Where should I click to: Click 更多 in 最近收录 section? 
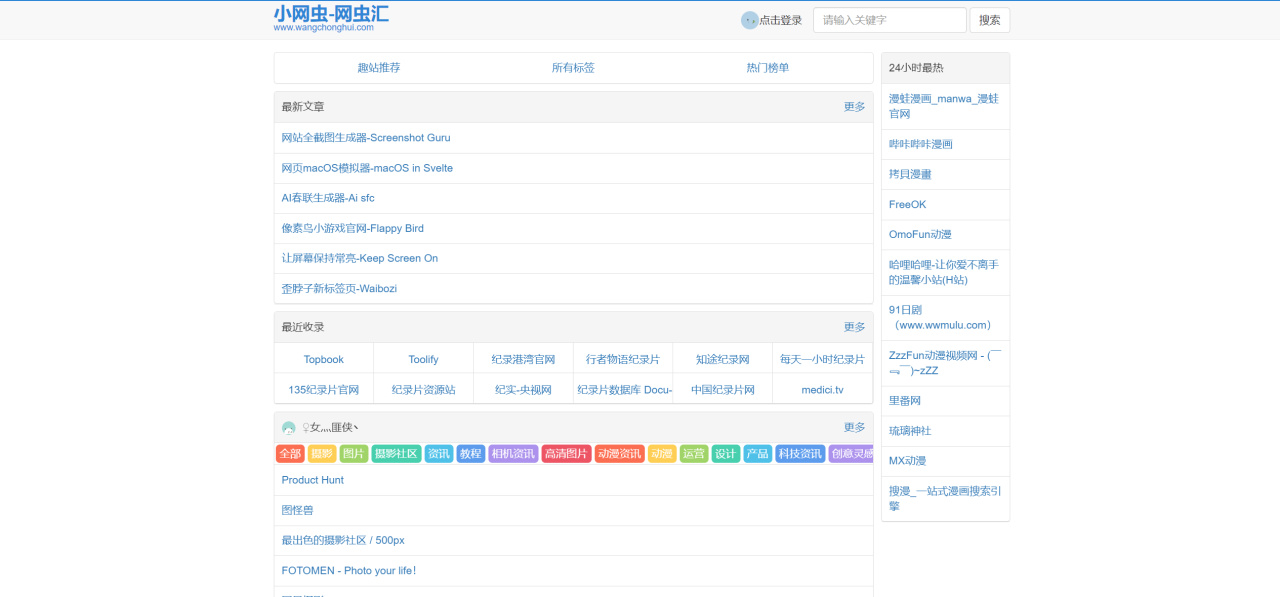[x=854, y=327]
